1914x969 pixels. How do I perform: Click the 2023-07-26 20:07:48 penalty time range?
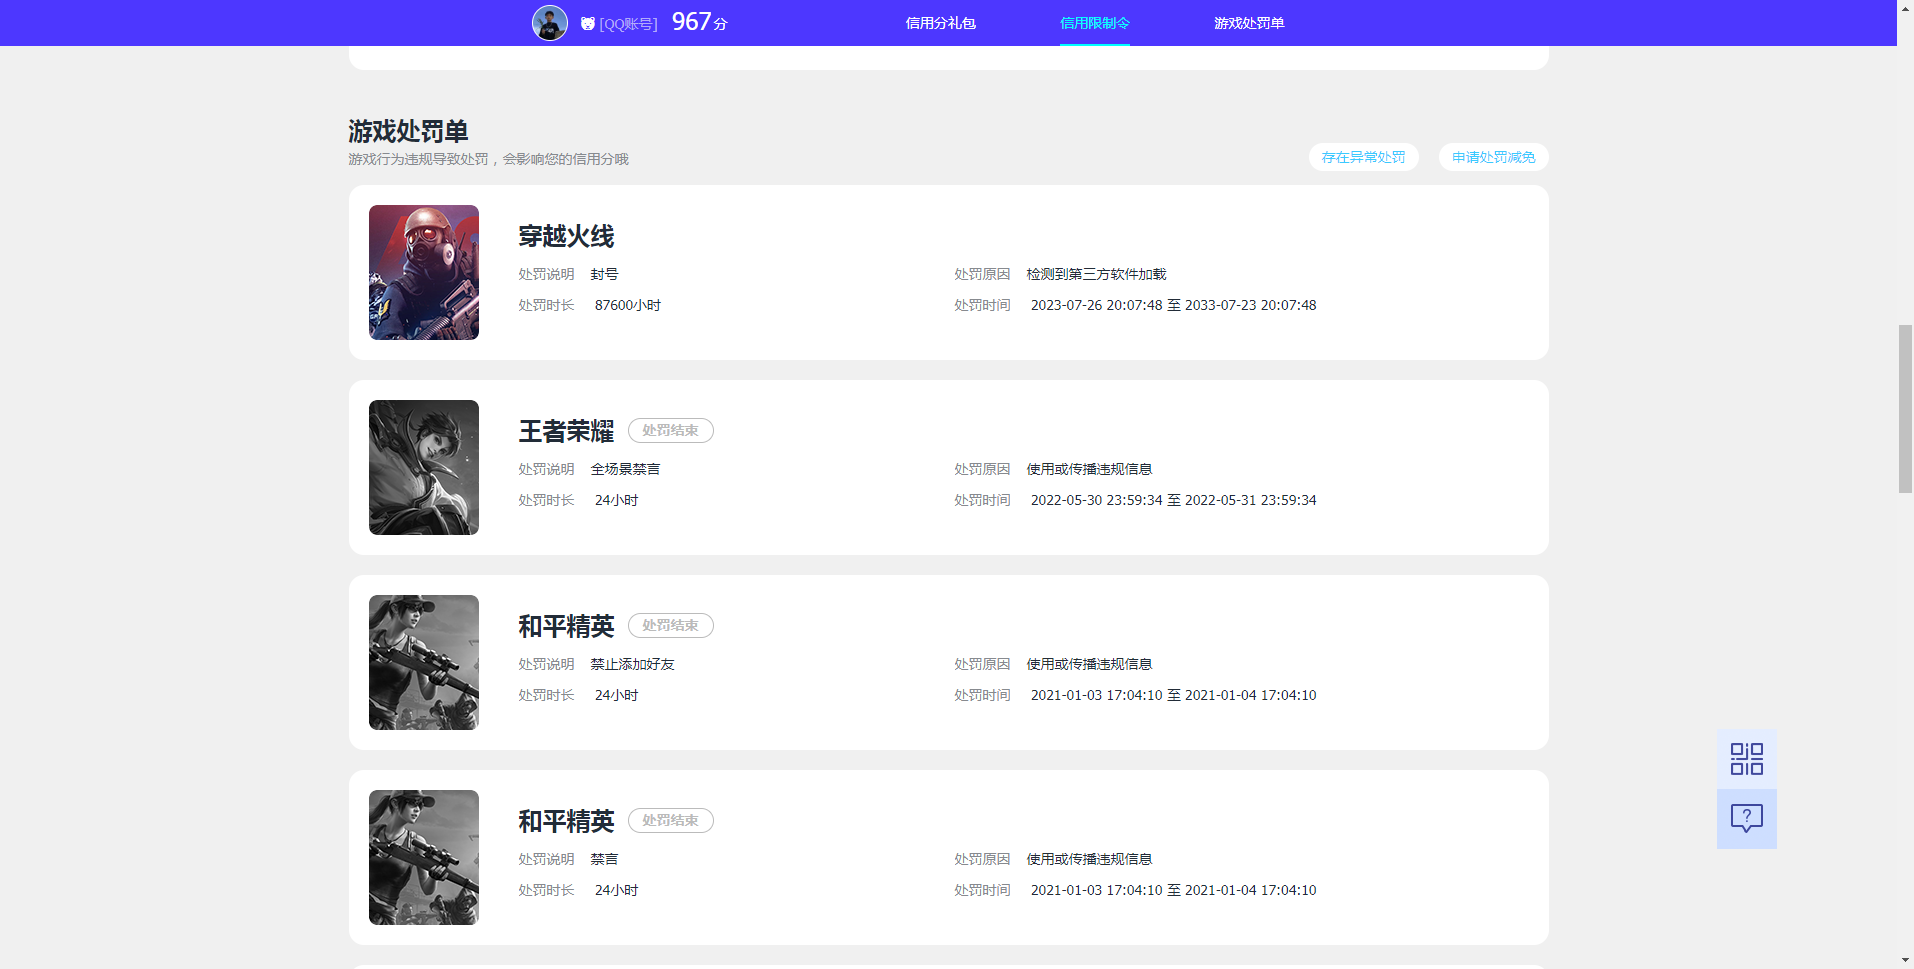(1173, 305)
